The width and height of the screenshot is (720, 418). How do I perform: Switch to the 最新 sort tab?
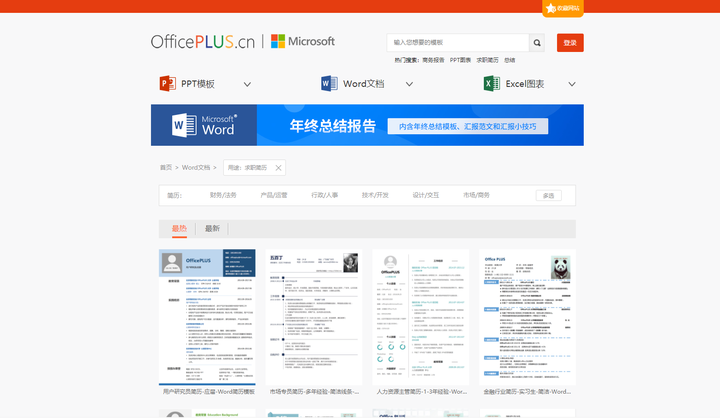pyautogui.click(x=212, y=228)
